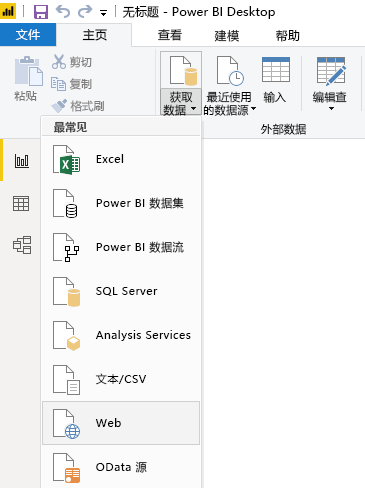
Task: Switch to the 建模 ribbon tab
Action: (x=227, y=35)
